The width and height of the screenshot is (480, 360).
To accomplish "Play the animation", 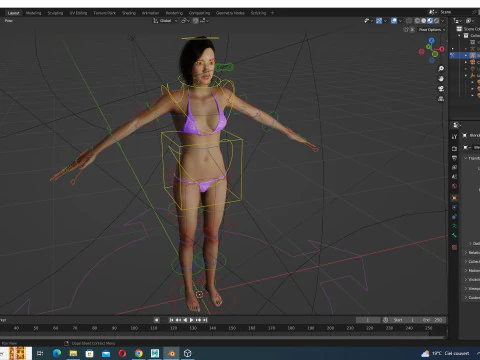I will click(x=192, y=320).
